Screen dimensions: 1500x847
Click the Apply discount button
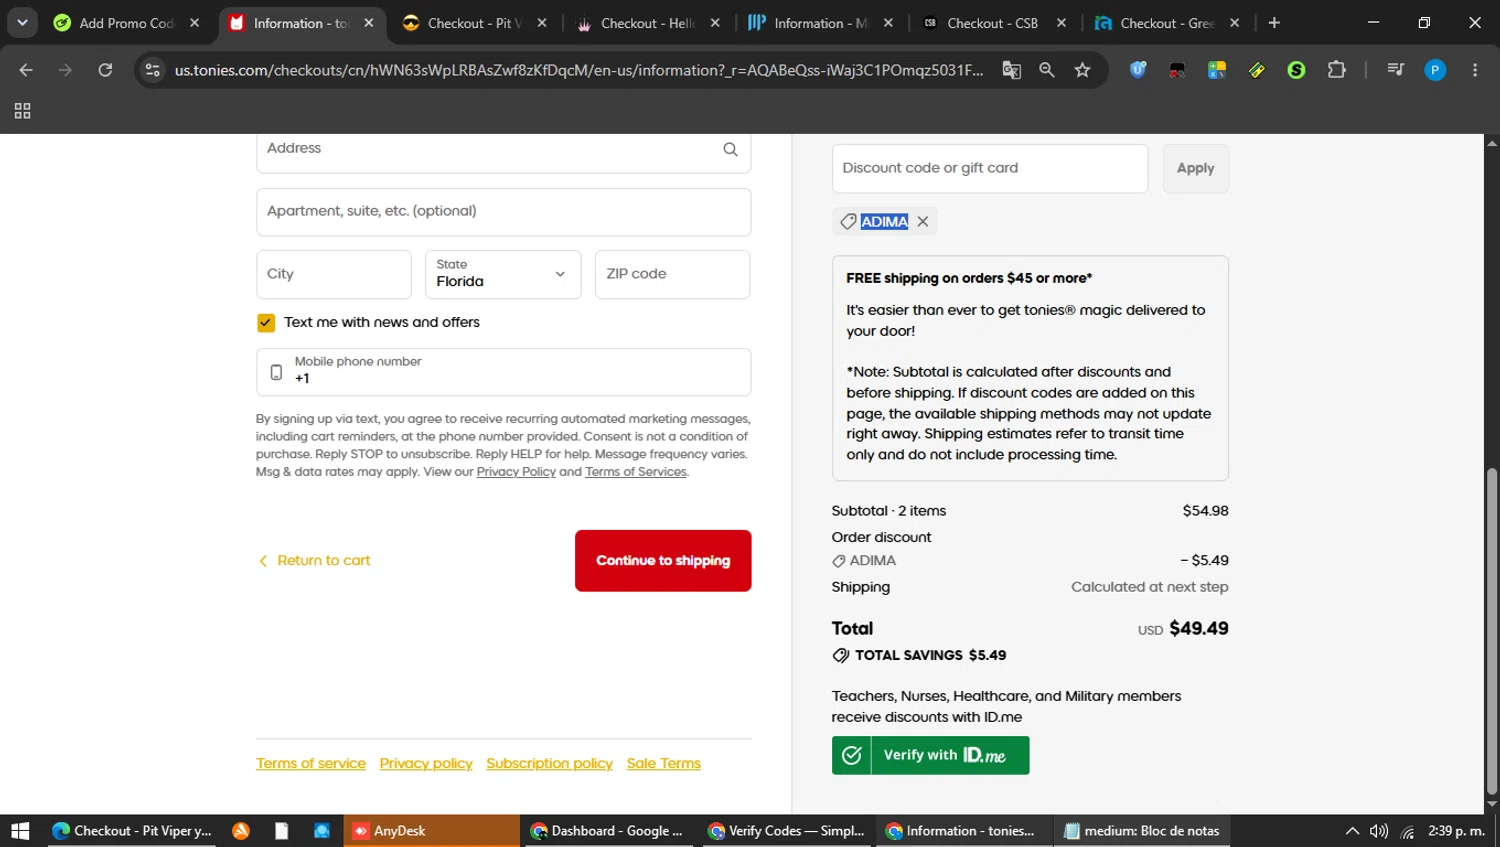pos(1195,168)
